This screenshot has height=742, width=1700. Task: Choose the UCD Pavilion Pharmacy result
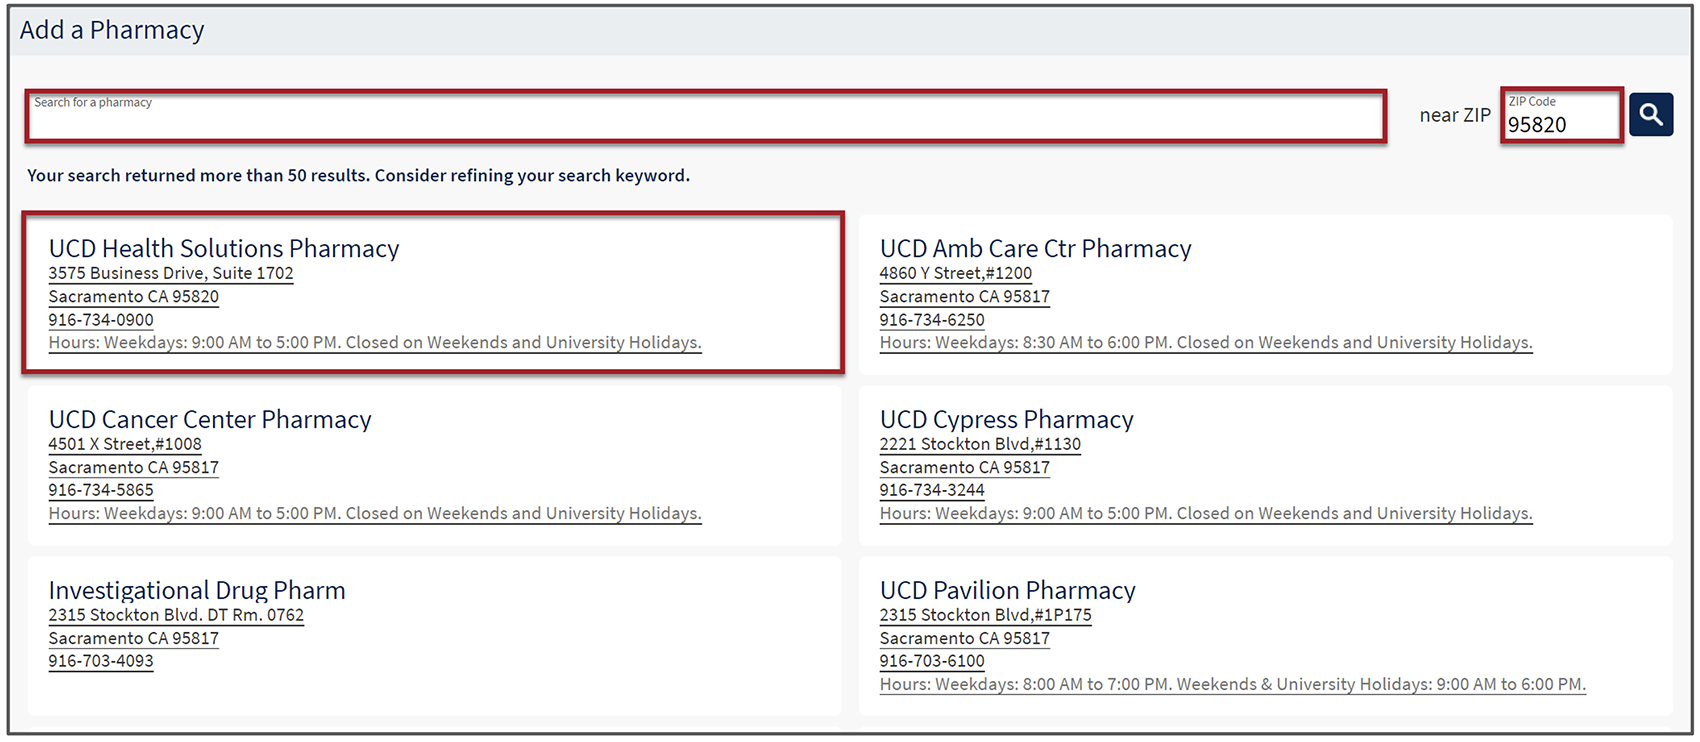point(1007,591)
